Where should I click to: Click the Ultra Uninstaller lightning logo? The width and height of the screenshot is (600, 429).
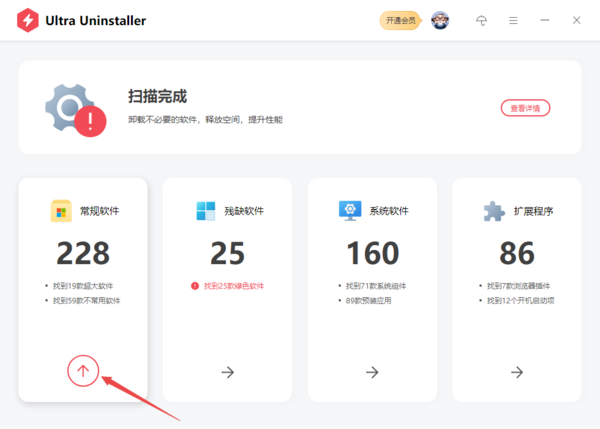coord(27,21)
